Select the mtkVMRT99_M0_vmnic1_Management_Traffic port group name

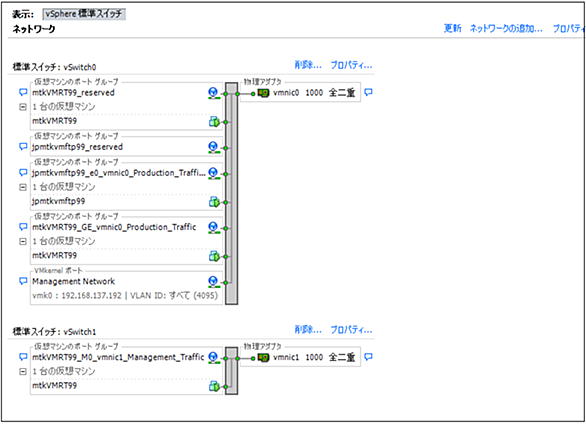tap(118, 358)
